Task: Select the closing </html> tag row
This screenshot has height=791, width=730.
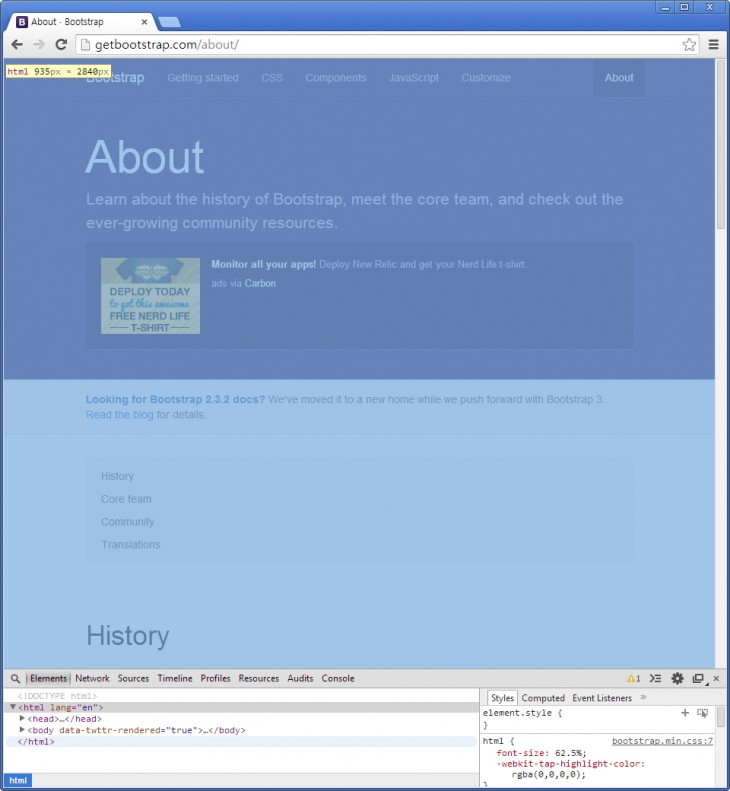Action: pos(241,742)
